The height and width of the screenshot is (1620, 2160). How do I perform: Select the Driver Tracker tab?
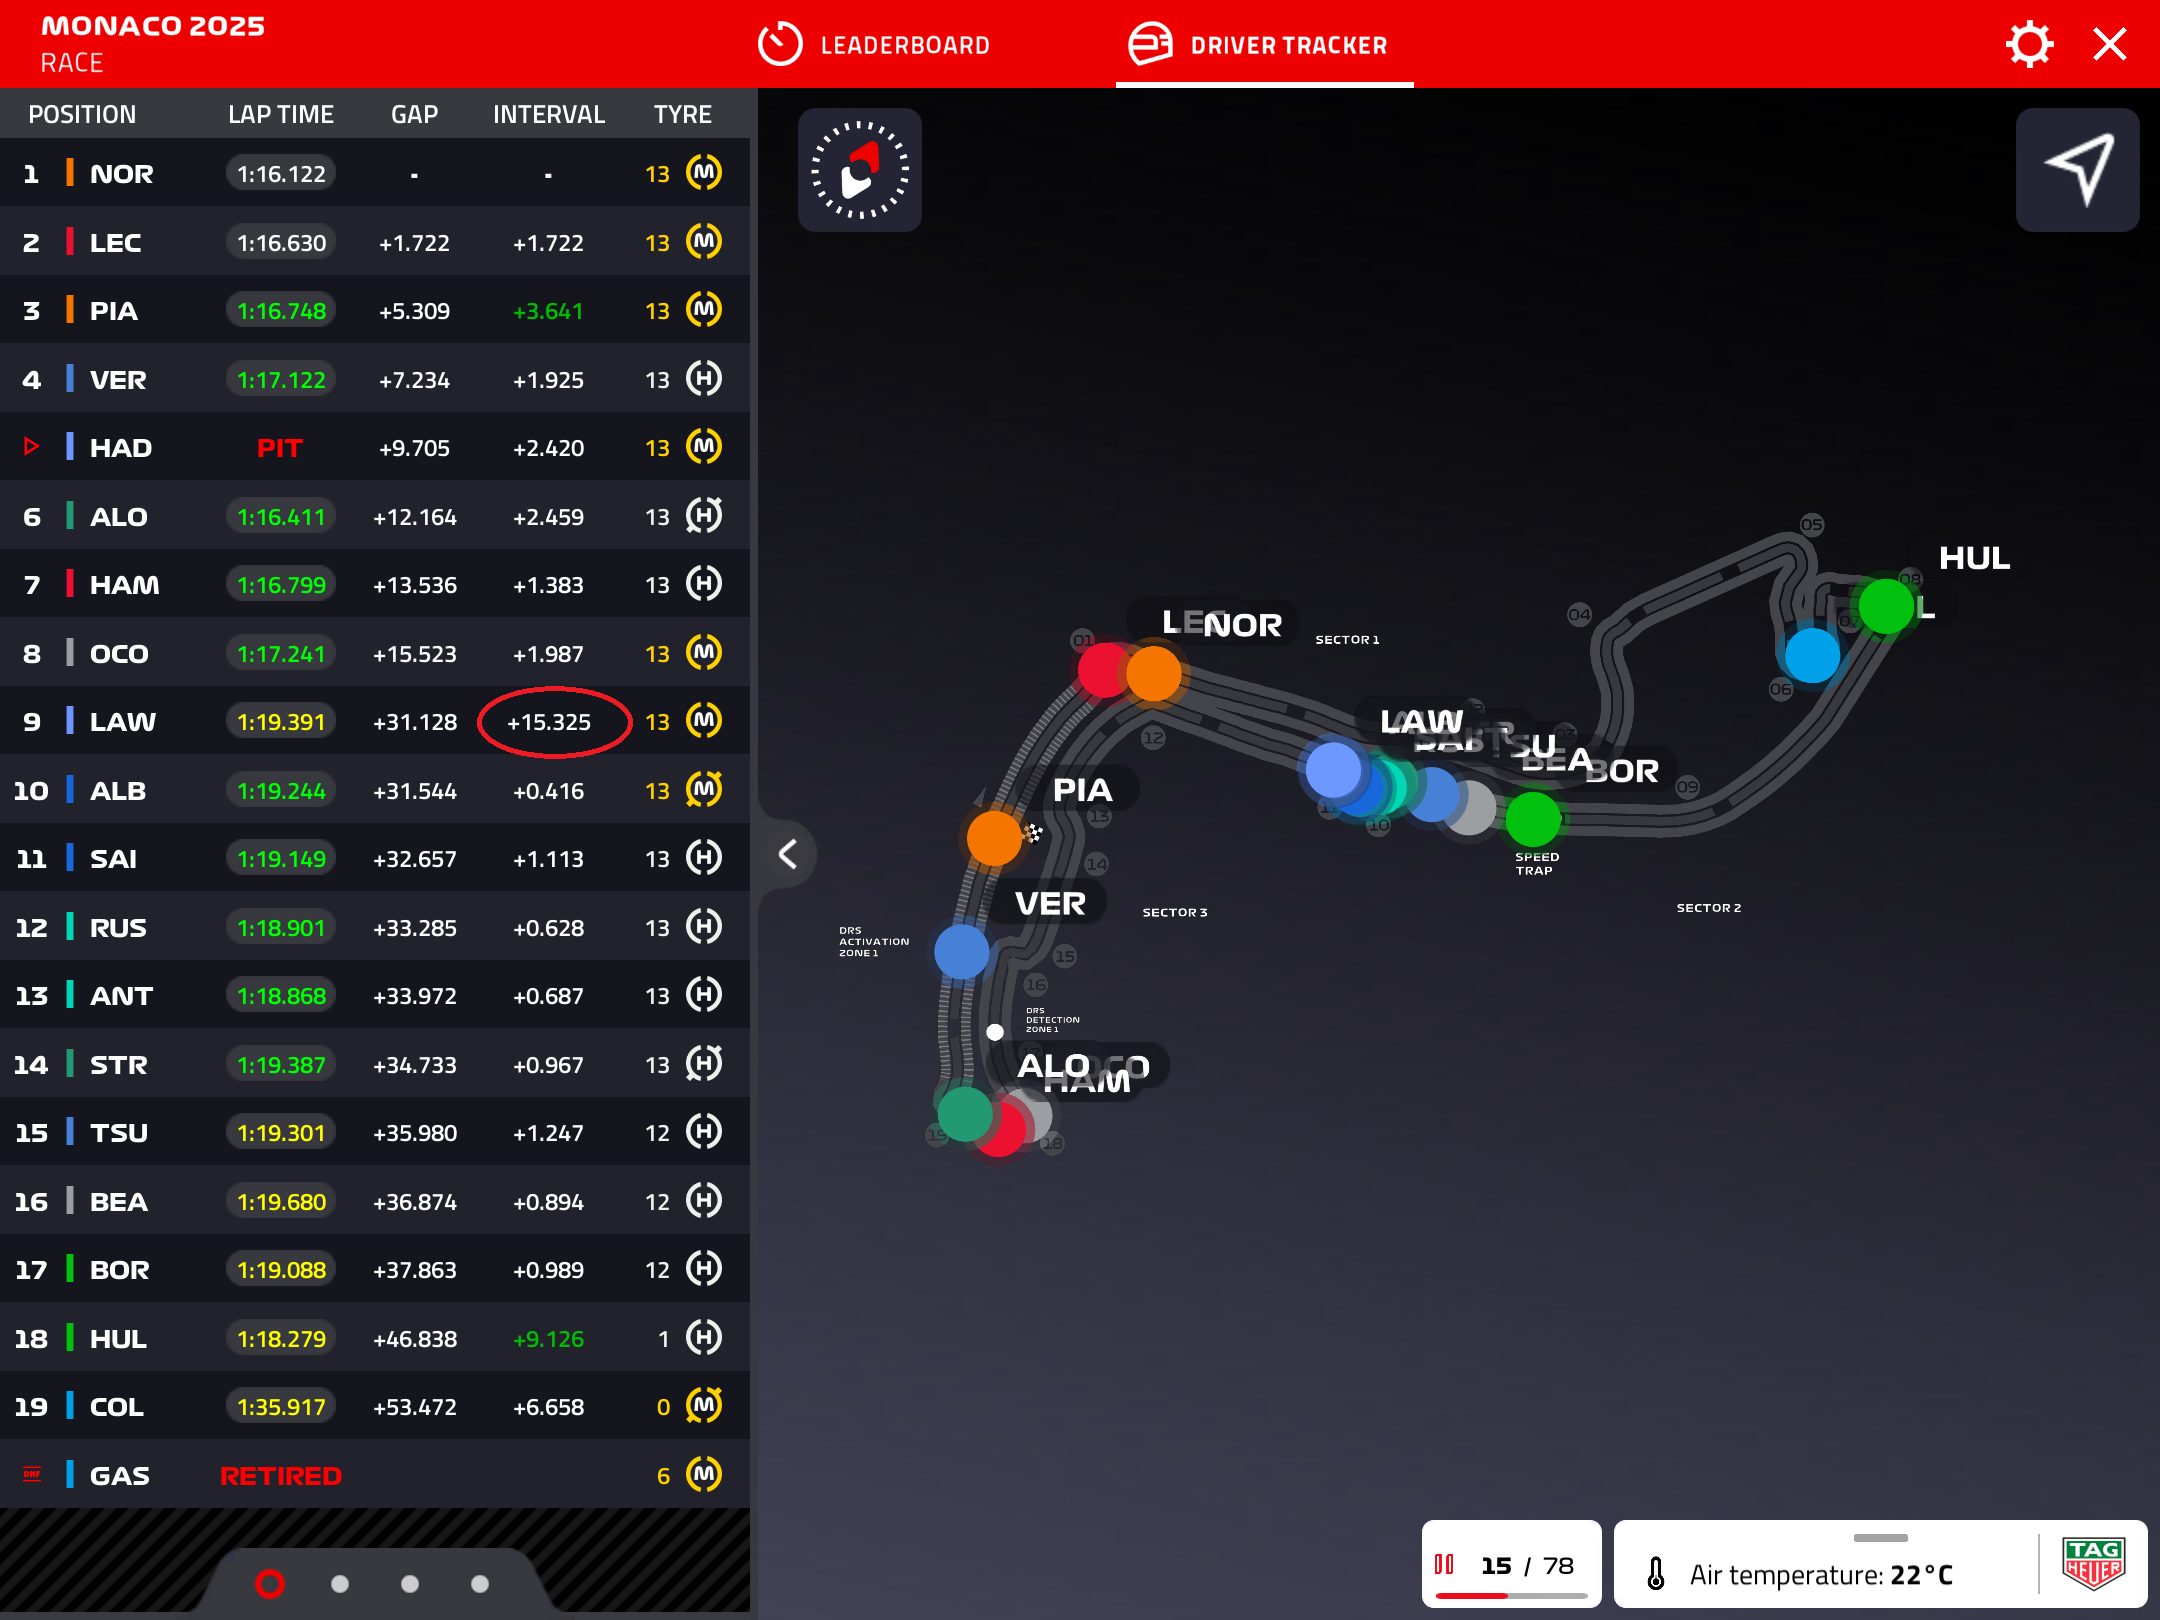click(x=1258, y=45)
